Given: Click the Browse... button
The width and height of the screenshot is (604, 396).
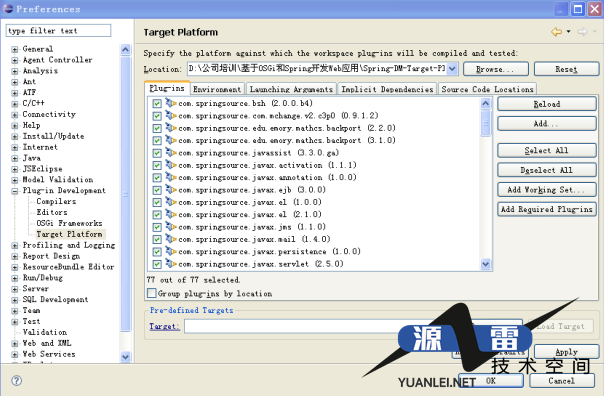Looking at the screenshot, I should [496, 69].
